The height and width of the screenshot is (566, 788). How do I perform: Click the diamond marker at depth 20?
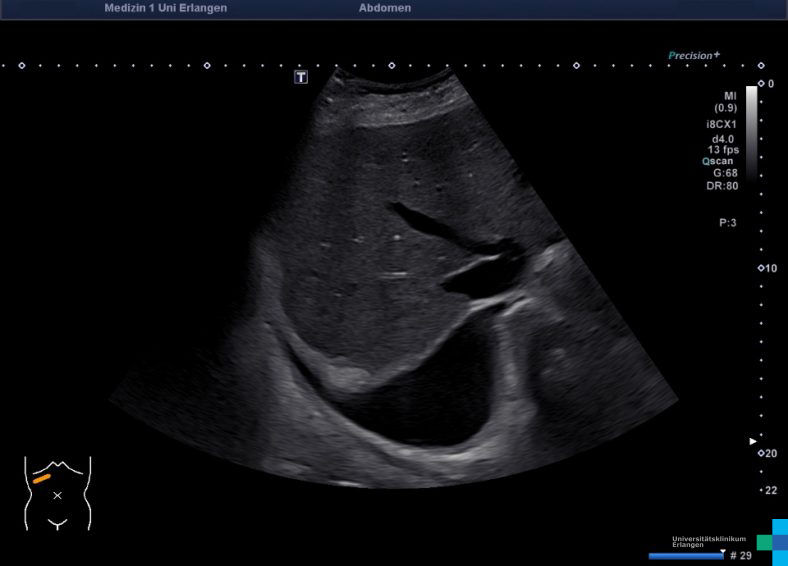[761, 453]
